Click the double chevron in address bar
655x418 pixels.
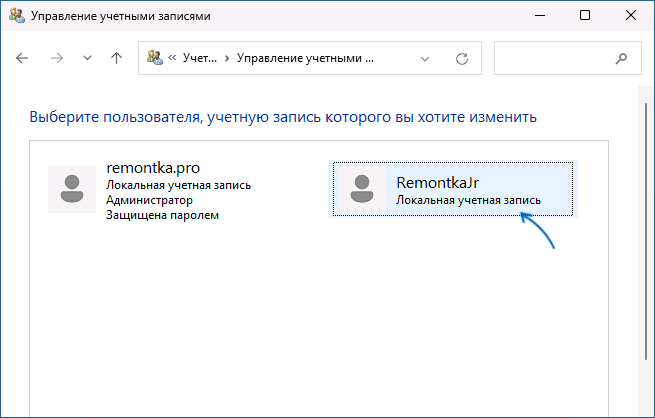[x=172, y=58]
